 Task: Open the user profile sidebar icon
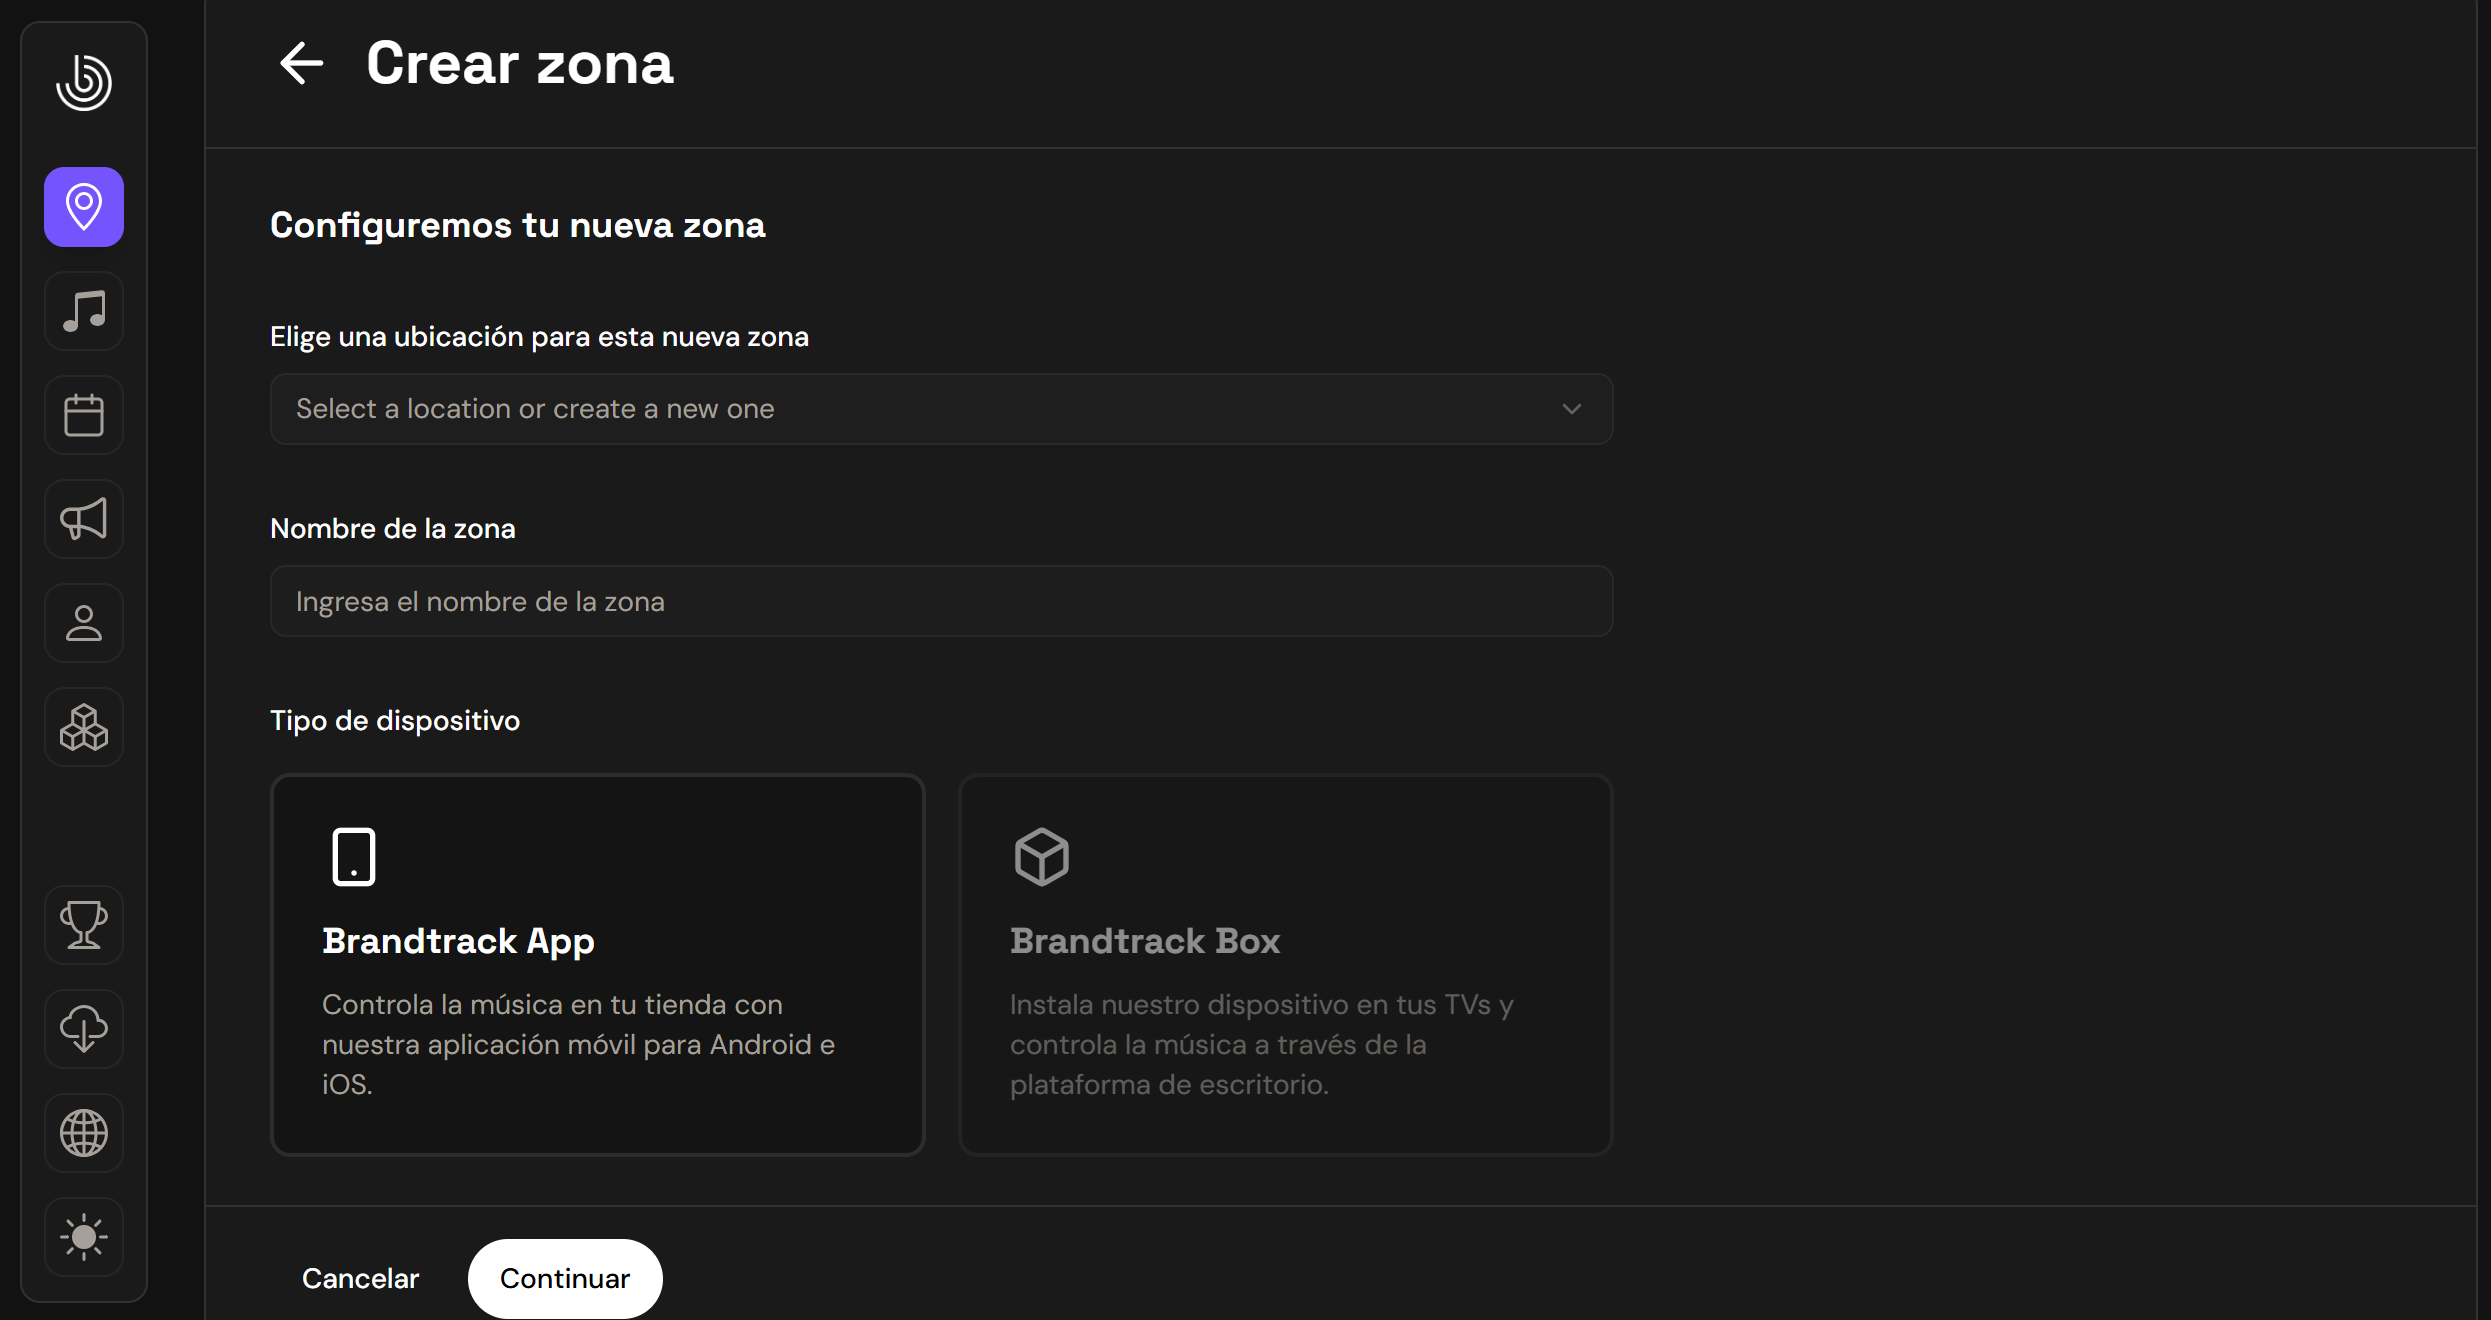point(84,623)
